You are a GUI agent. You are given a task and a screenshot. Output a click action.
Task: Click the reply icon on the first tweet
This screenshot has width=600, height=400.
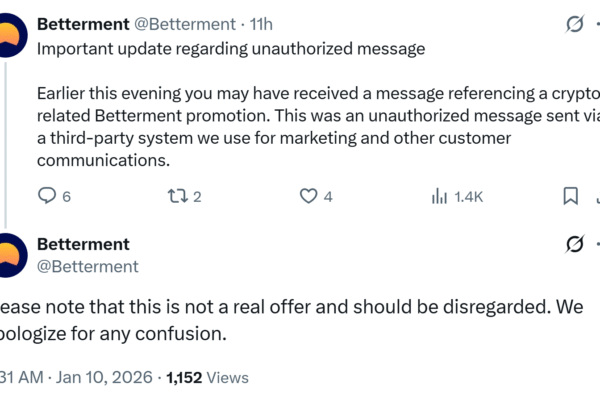pyautogui.click(x=47, y=196)
